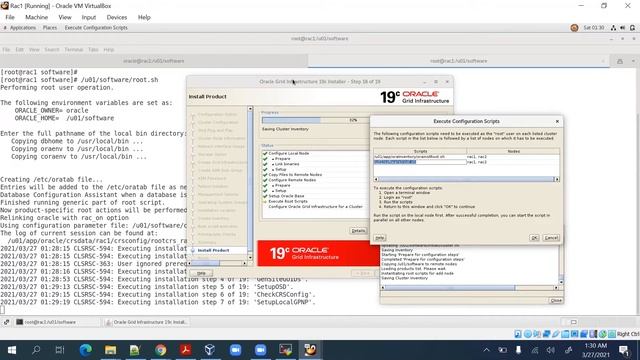
Task: Click the Scripts column header
Action: [x=420, y=151]
